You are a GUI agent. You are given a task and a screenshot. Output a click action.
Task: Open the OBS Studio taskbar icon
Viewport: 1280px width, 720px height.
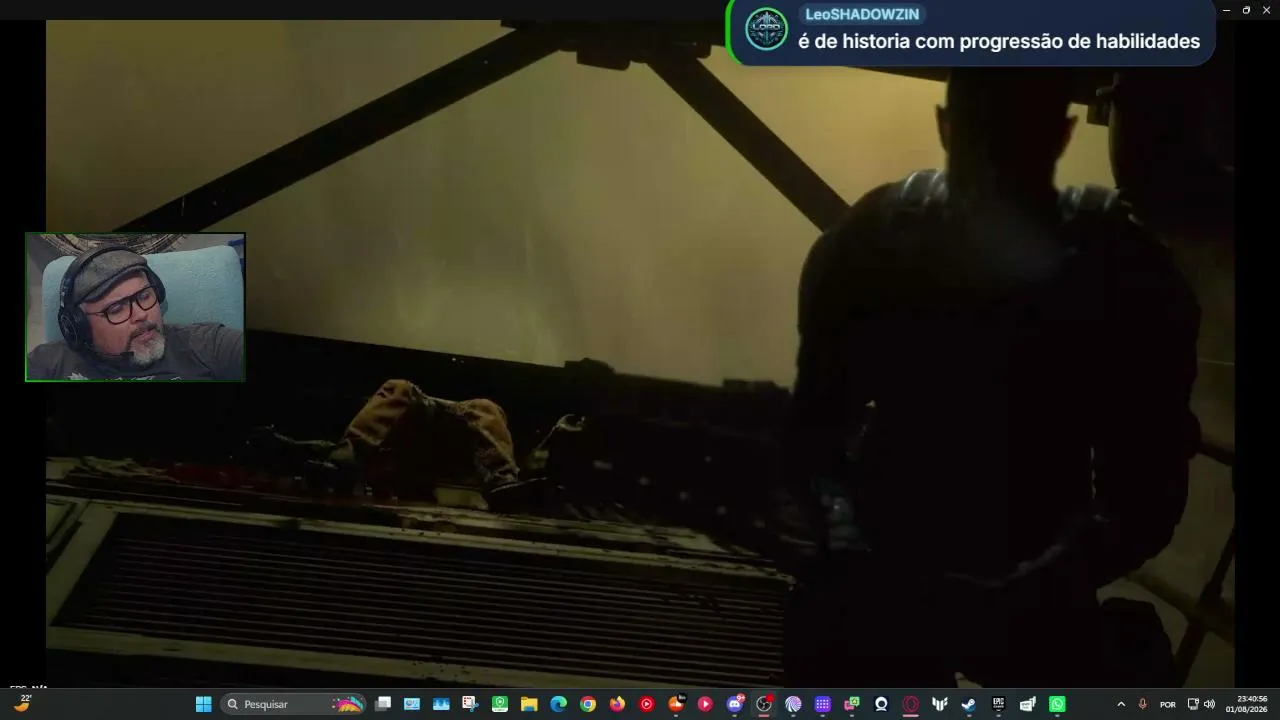click(x=764, y=704)
